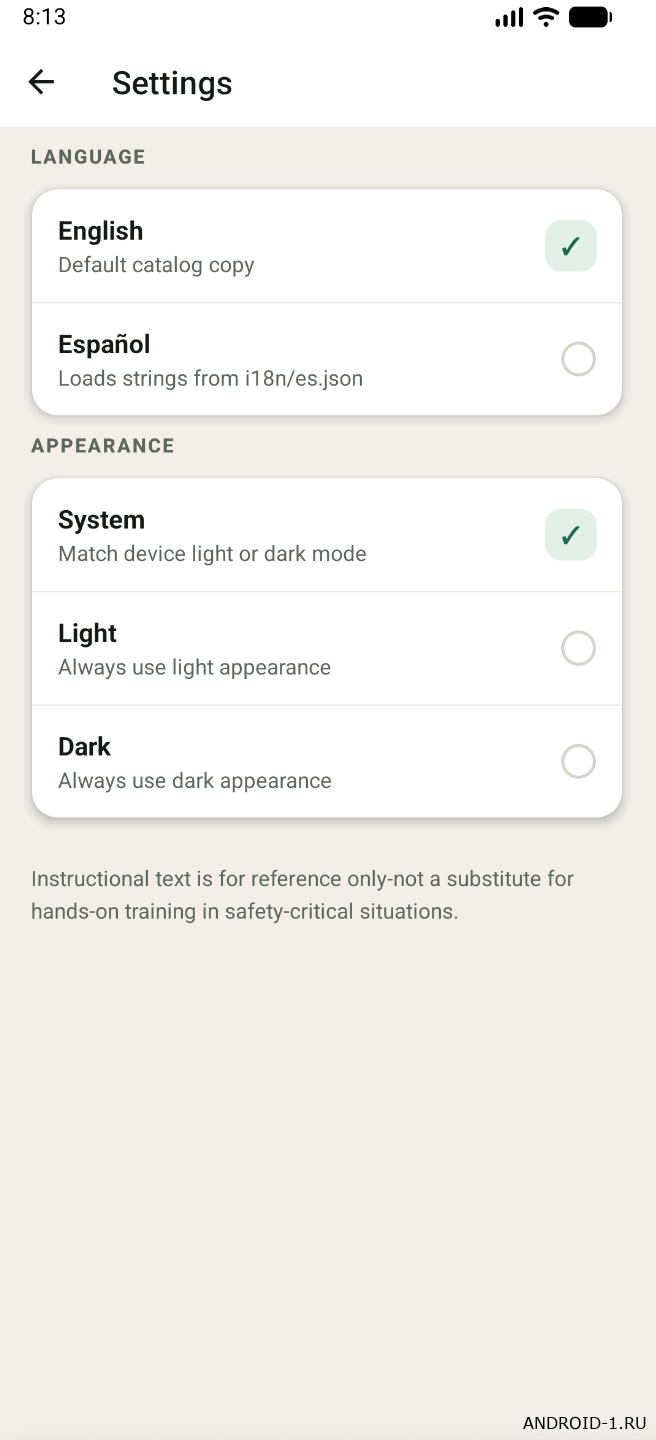Tap the Dark appearance label
This screenshot has width=656, height=1440.
tap(85, 747)
